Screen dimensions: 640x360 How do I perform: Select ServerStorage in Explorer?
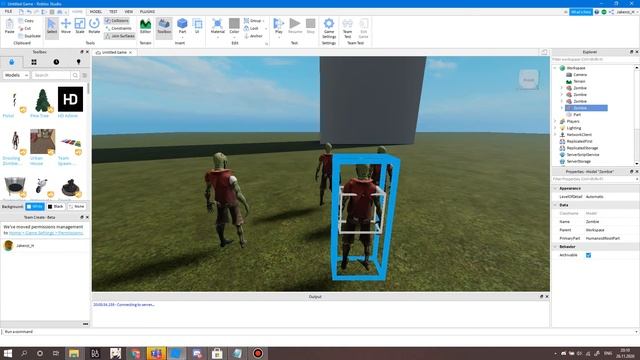(x=579, y=161)
